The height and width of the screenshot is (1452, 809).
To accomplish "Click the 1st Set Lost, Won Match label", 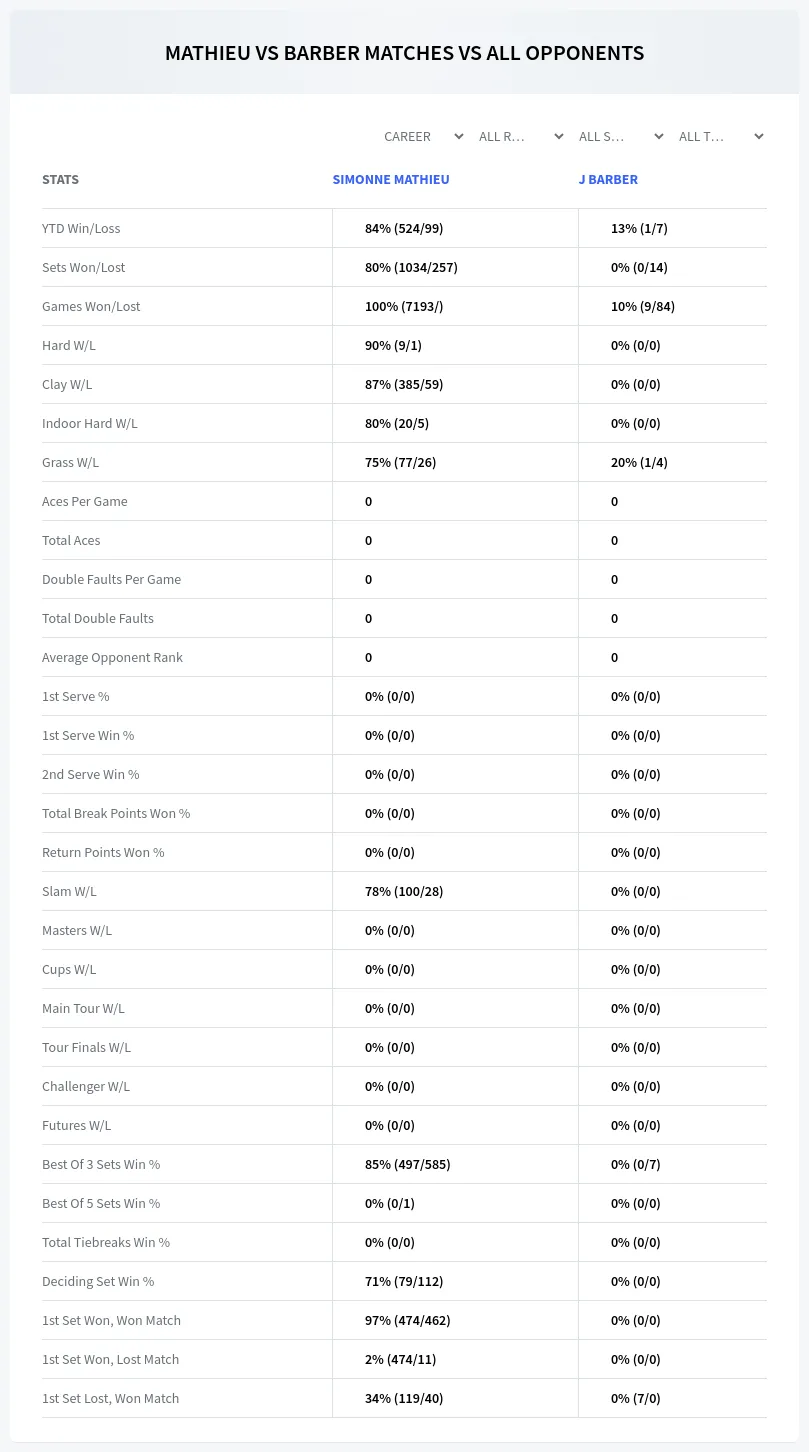I will pyautogui.click(x=110, y=1398).
